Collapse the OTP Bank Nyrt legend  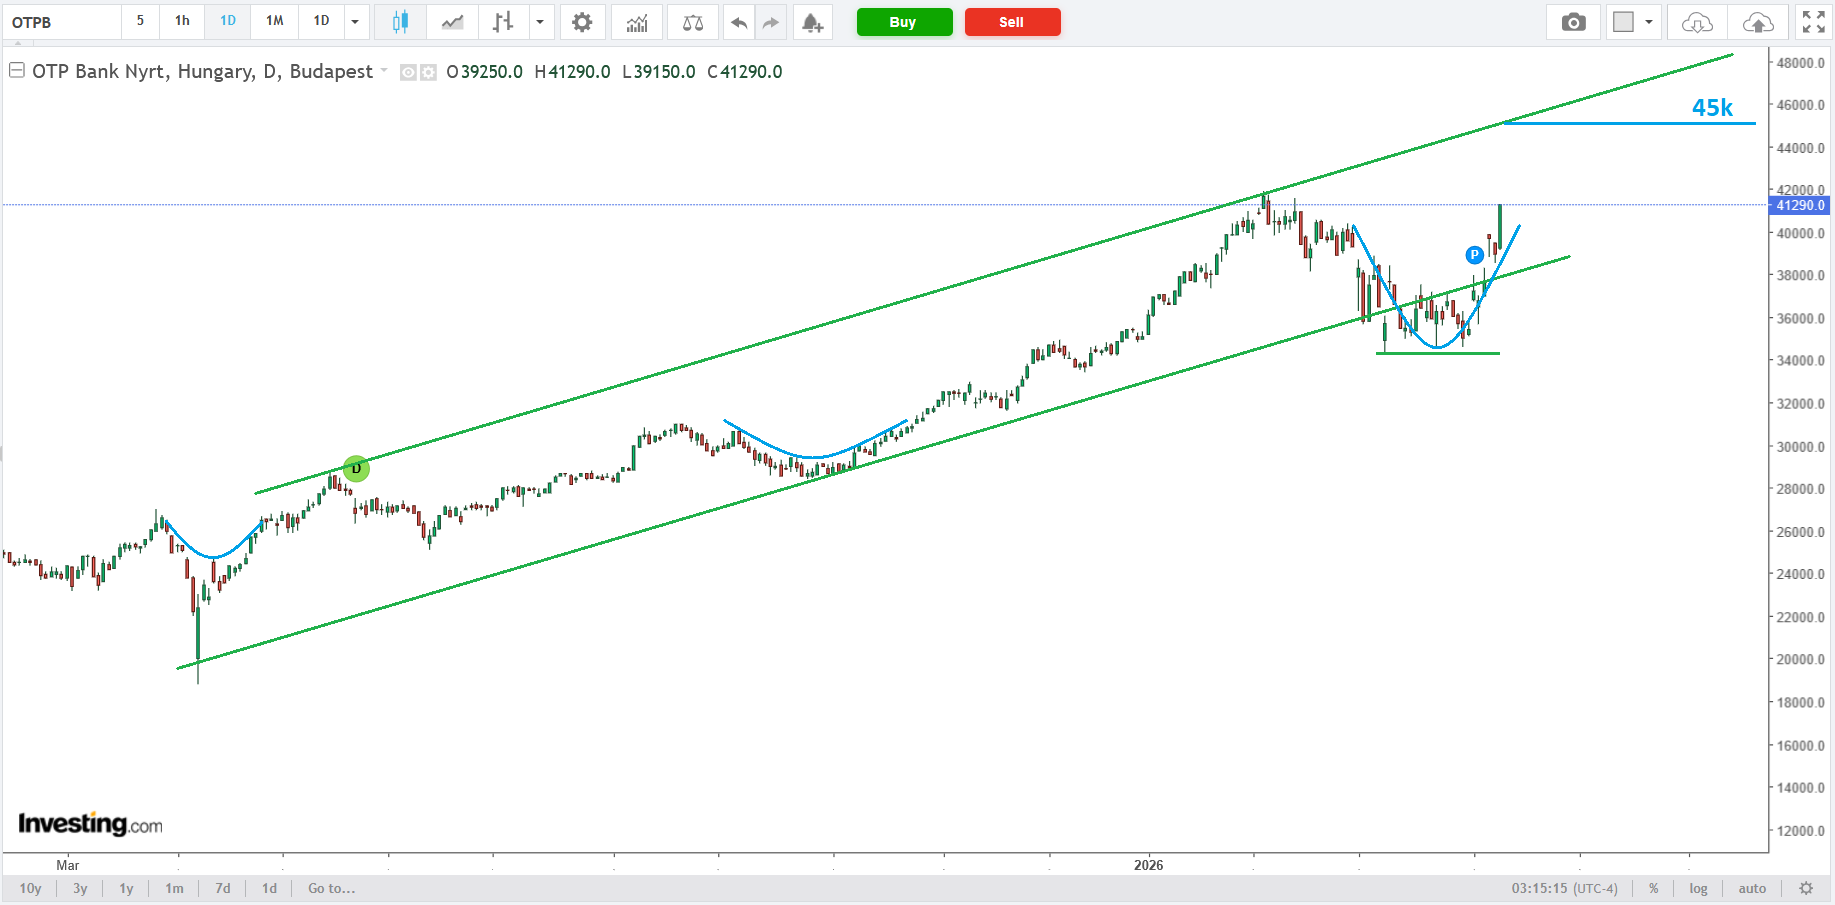point(17,71)
